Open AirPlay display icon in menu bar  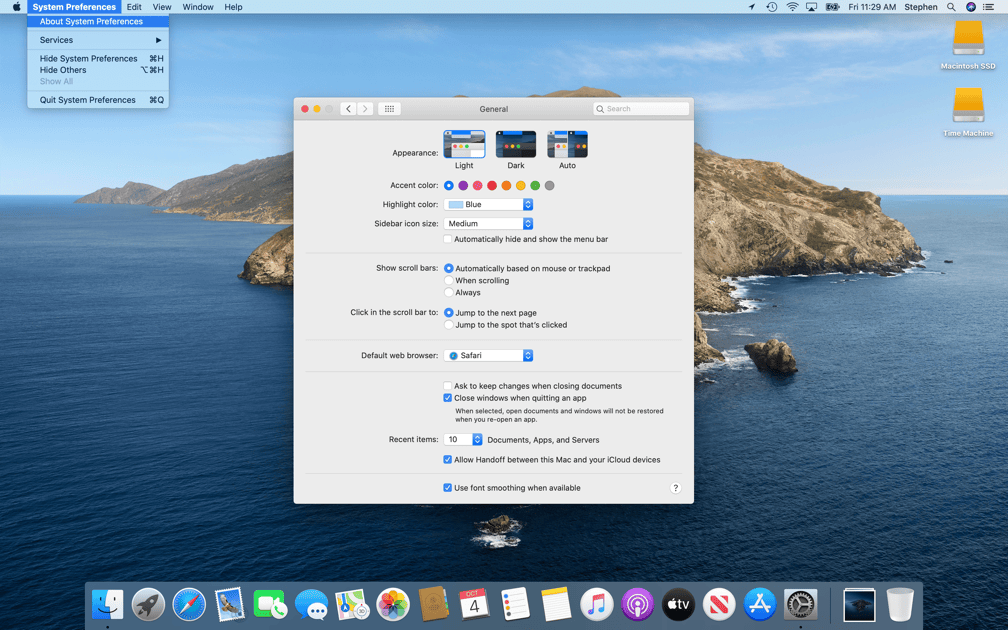[812, 7]
